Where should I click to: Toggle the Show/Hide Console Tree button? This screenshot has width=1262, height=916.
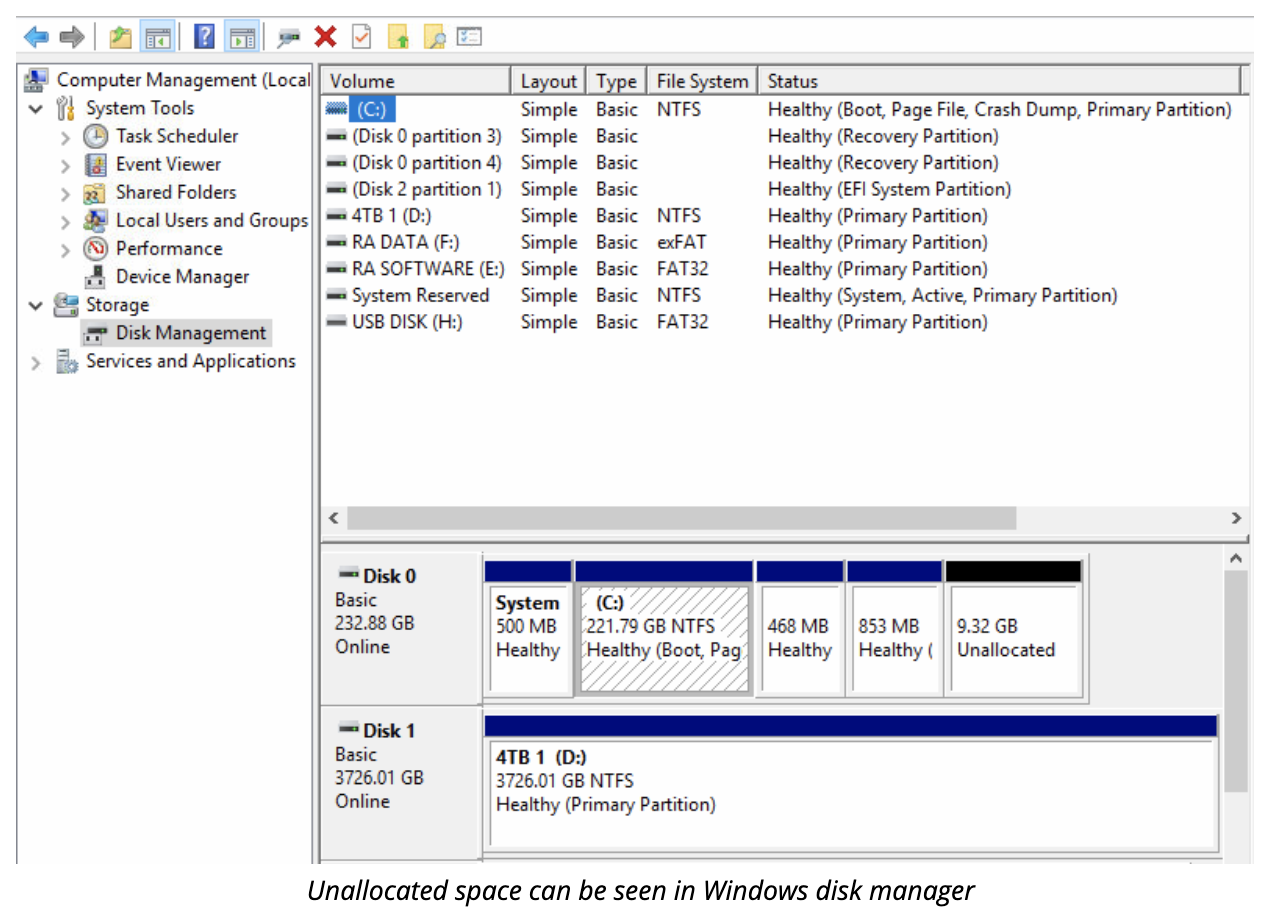(x=156, y=38)
